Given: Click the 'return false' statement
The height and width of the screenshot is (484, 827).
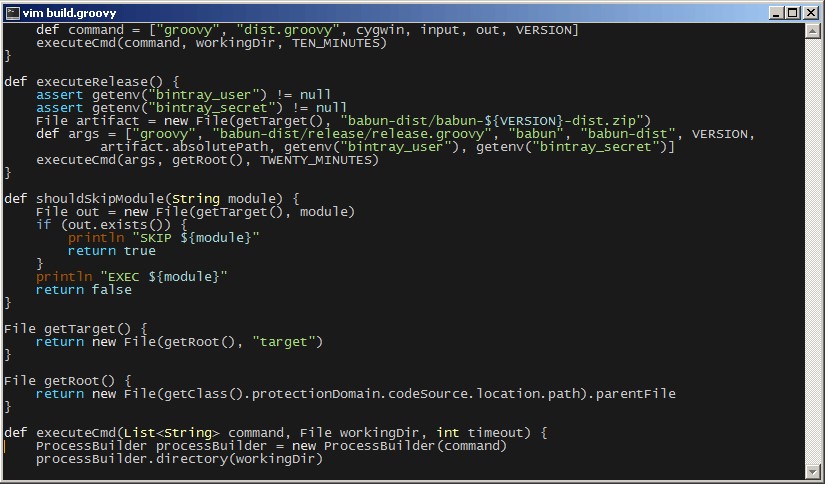Looking at the screenshot, I should [x=84, y=290].
